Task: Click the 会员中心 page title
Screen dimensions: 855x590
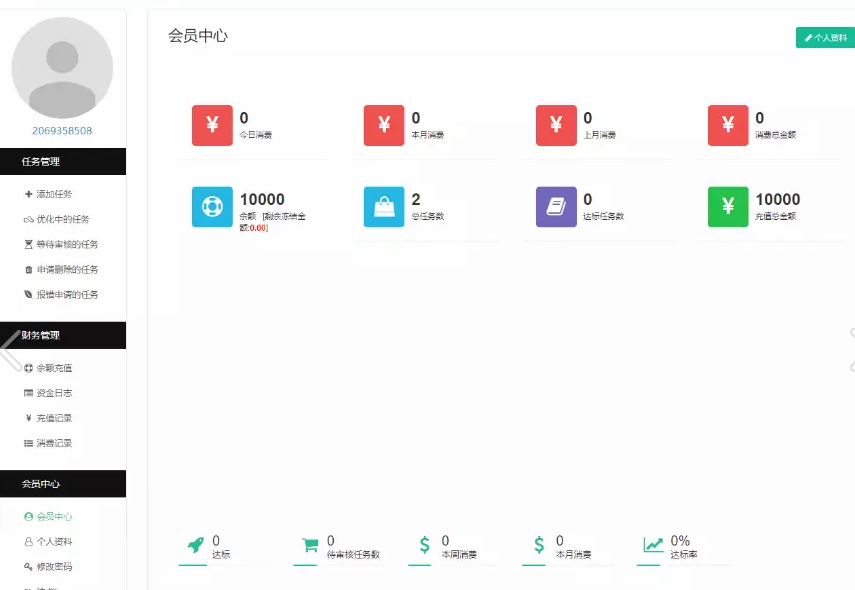Action: pos(197,35)
